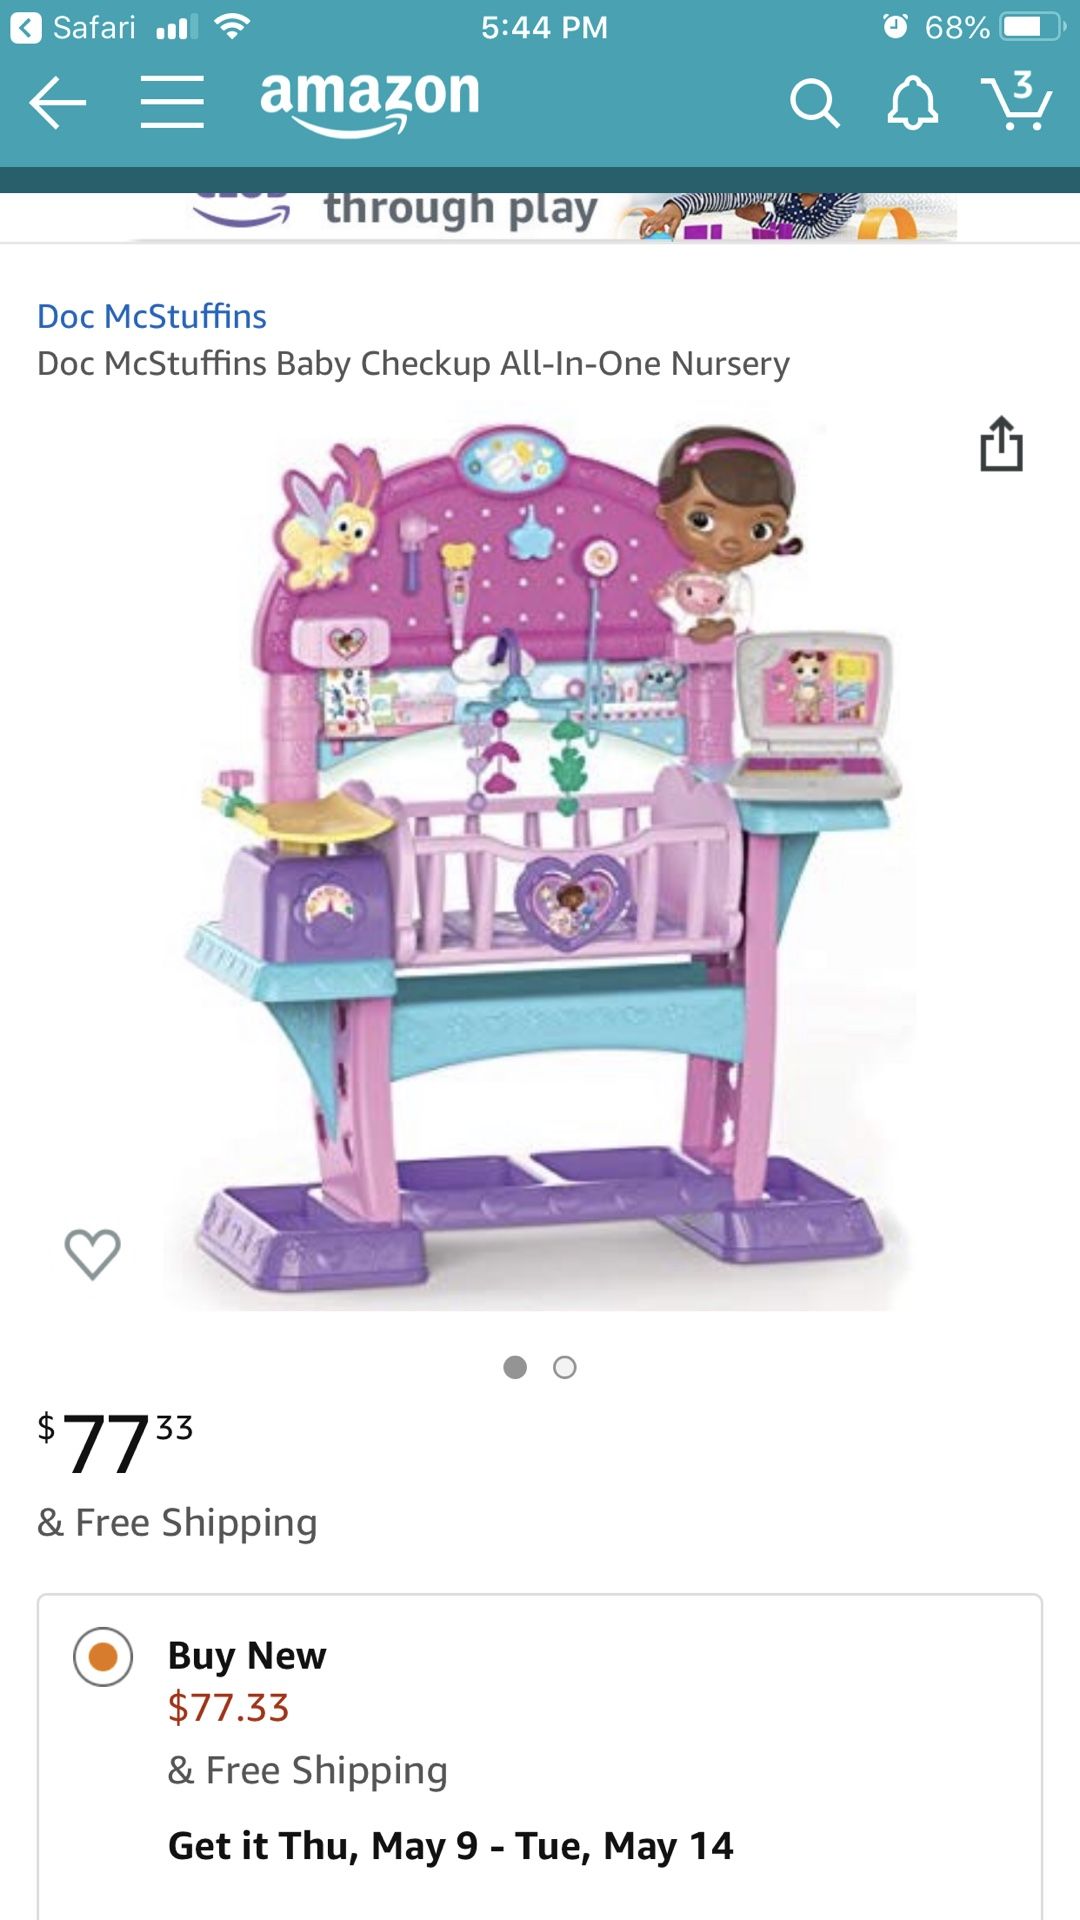Tap the Amazon logo
This screenshot has width=1080, height=1920.
click(370, 102)
